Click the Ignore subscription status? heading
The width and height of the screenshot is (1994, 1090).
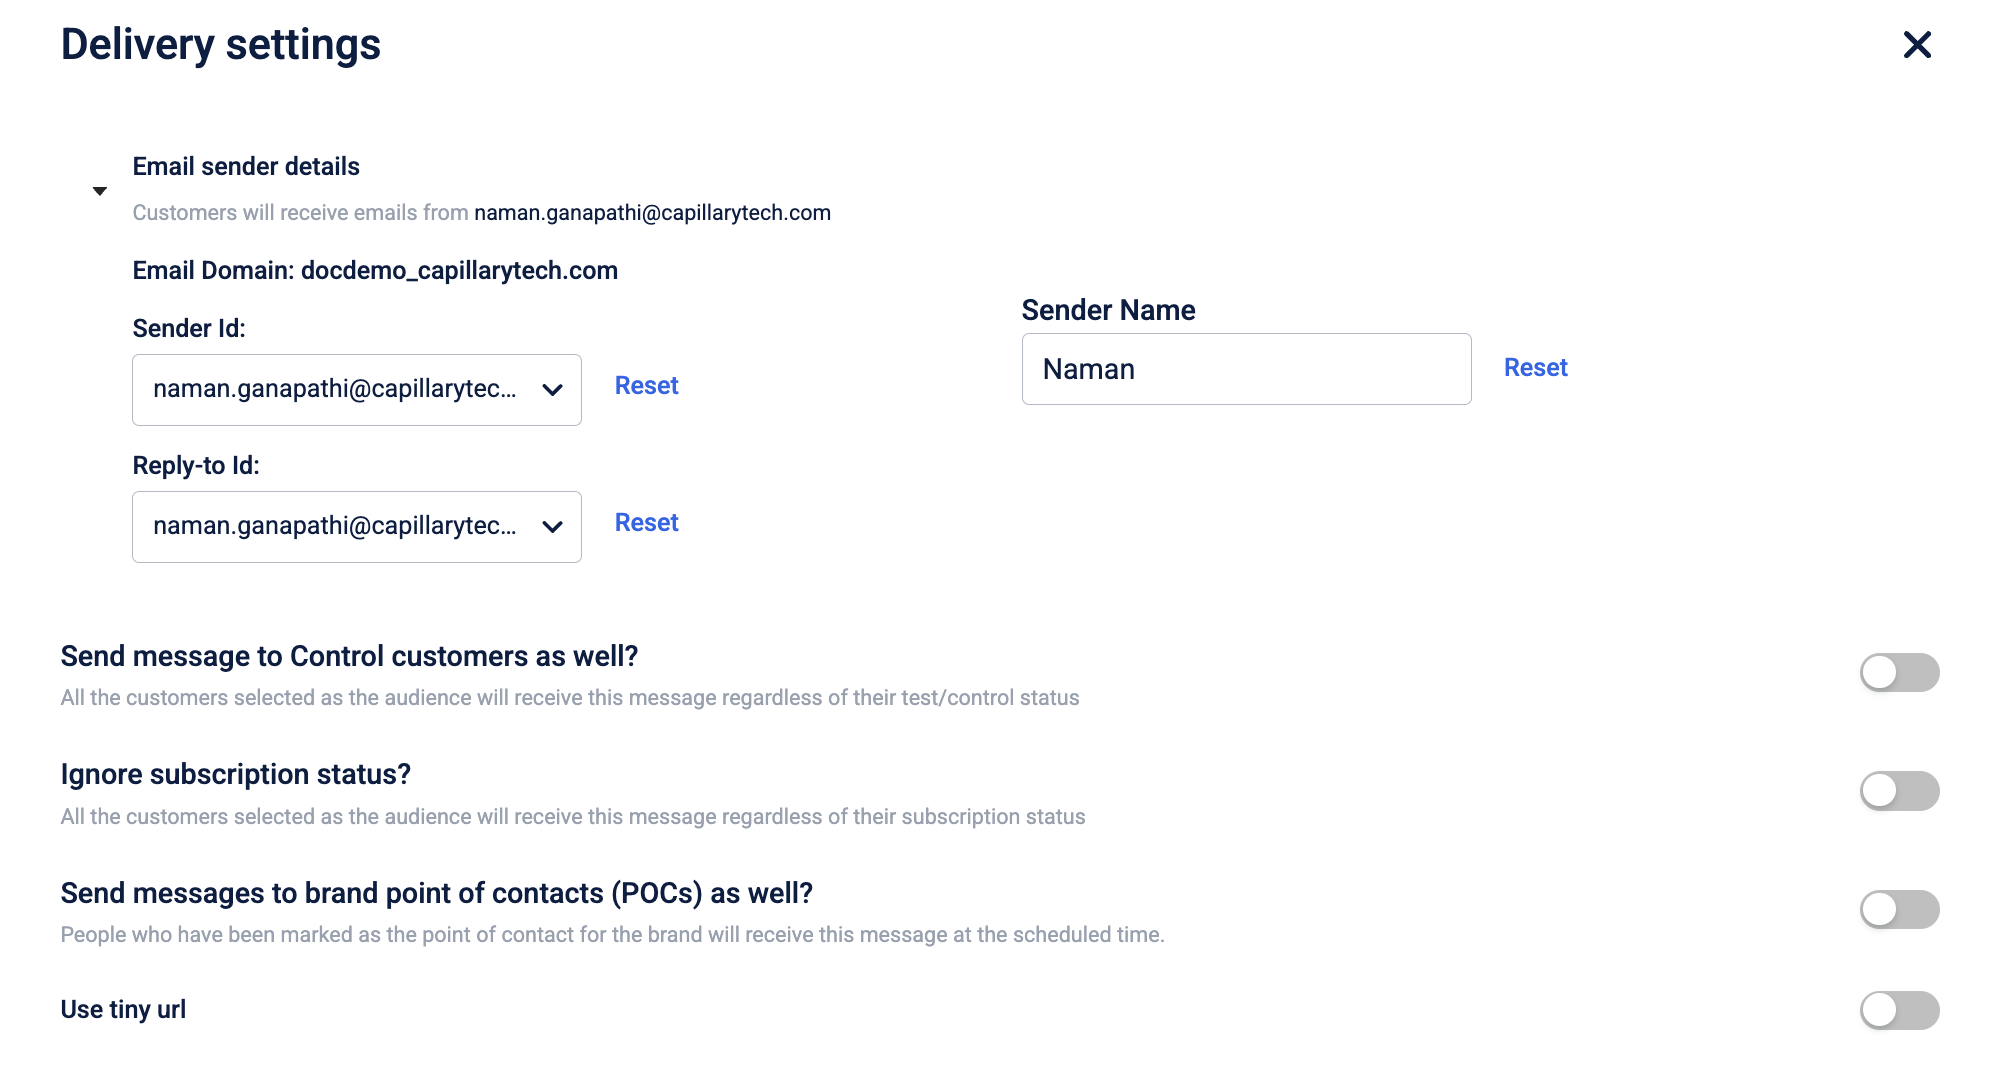click(236, 774)
